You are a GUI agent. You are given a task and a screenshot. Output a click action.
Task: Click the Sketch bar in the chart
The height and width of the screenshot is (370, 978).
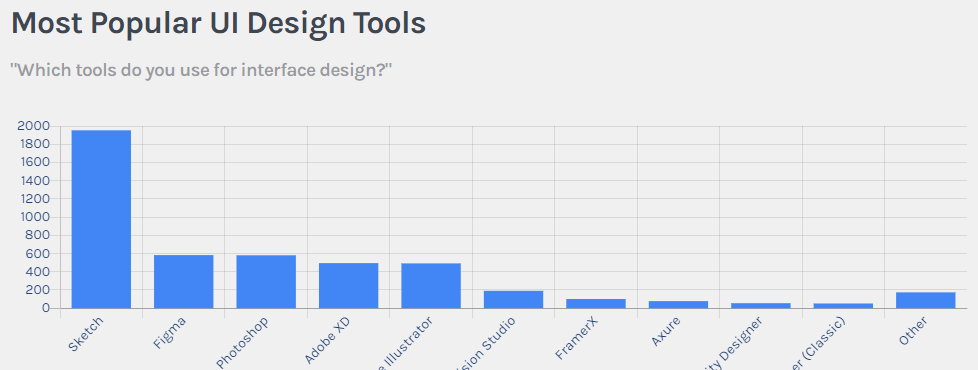coord(101,219)
